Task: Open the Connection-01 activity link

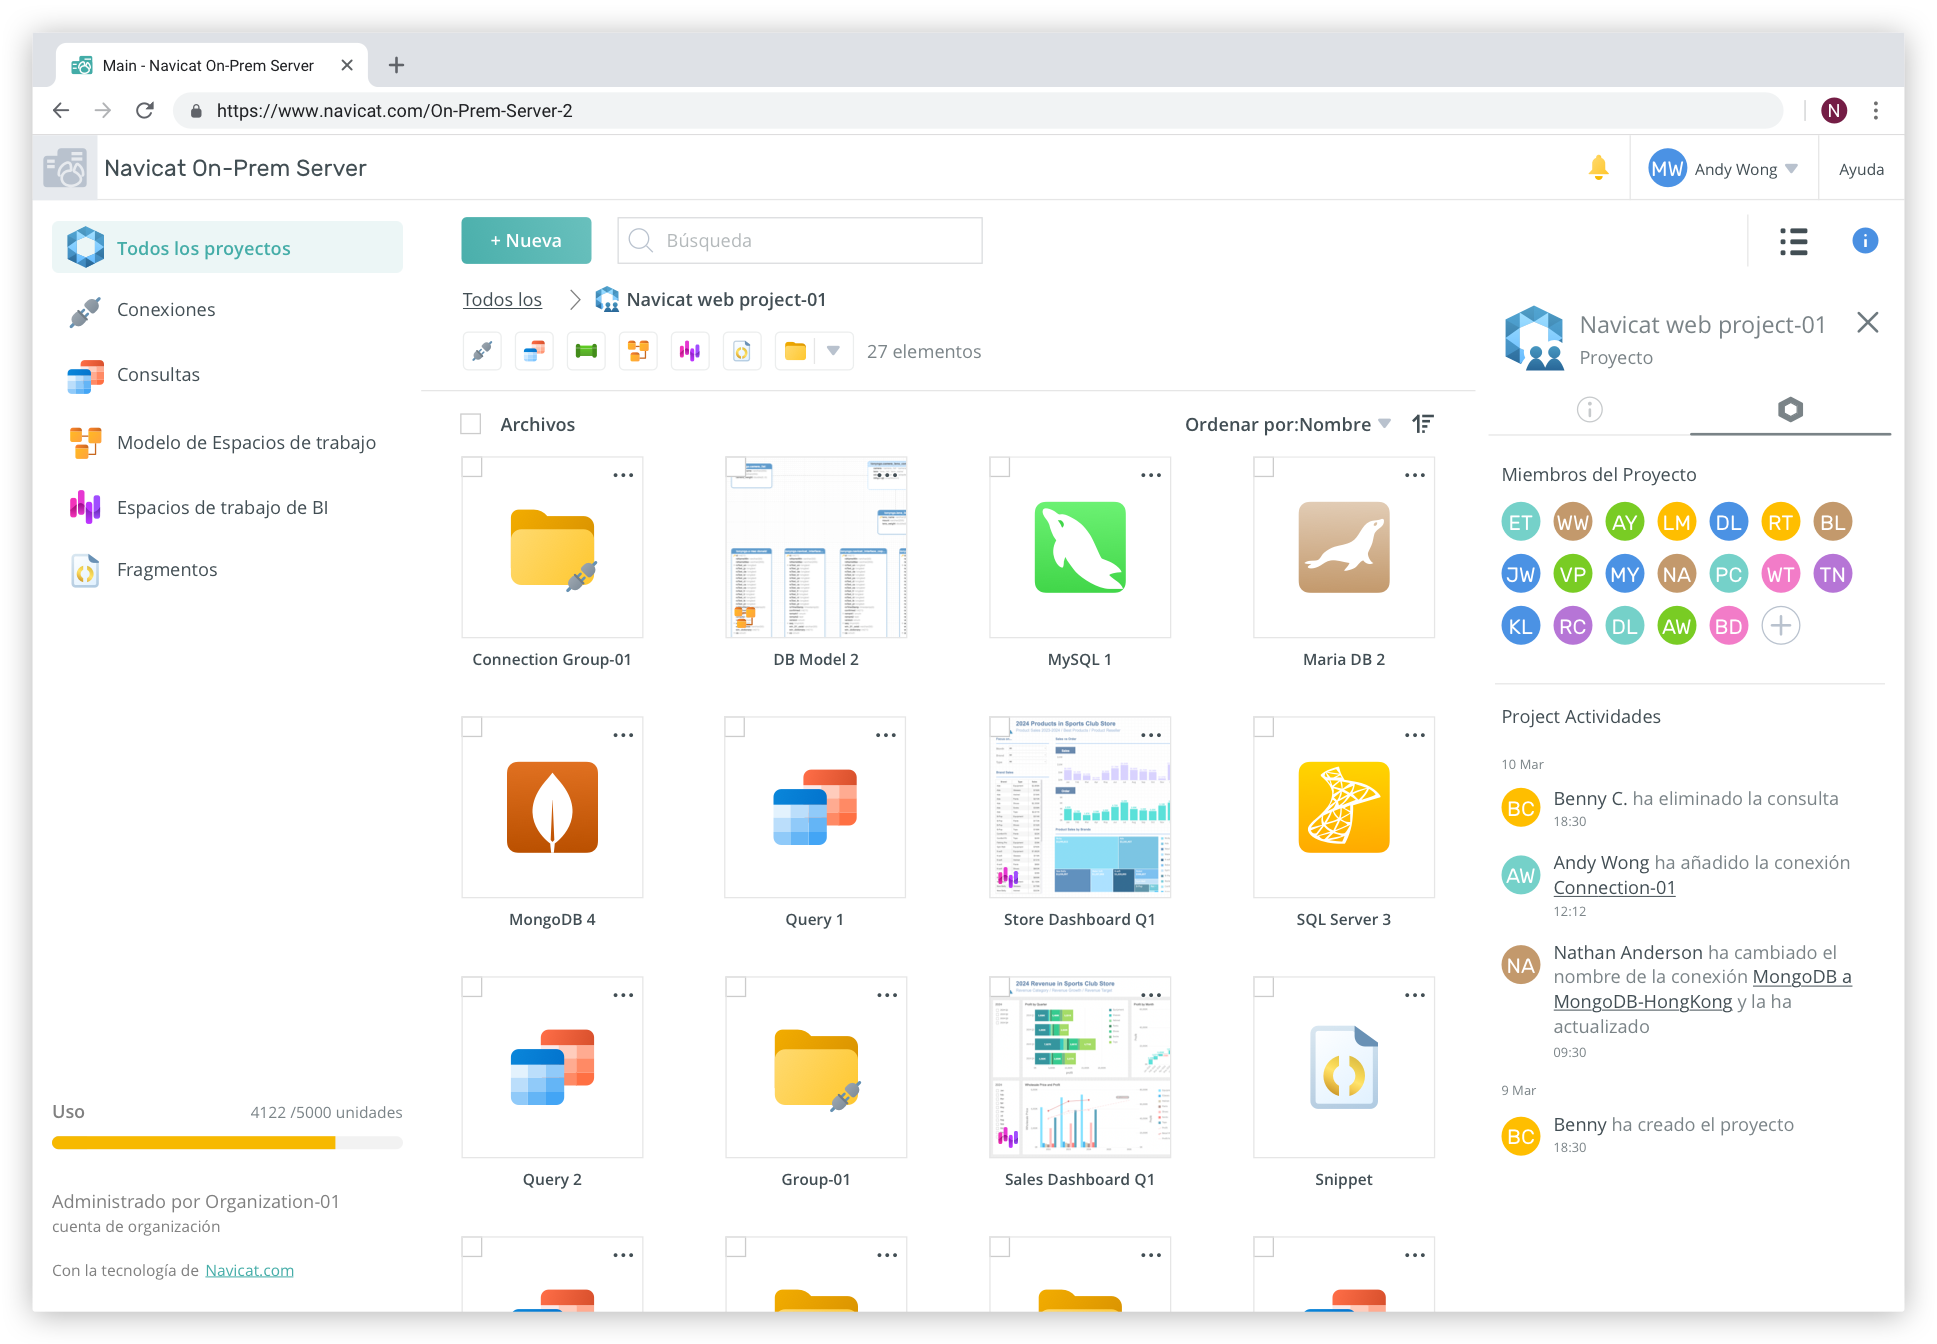Action: [x=1613, y=887]
